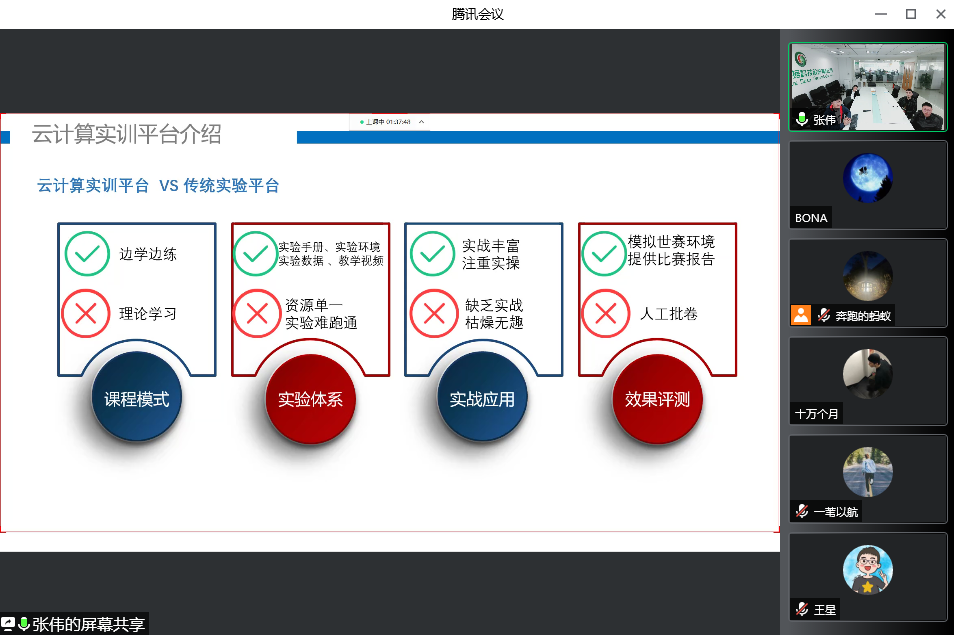Click the screen share icon in bottom-left corner

click(9, 624)
